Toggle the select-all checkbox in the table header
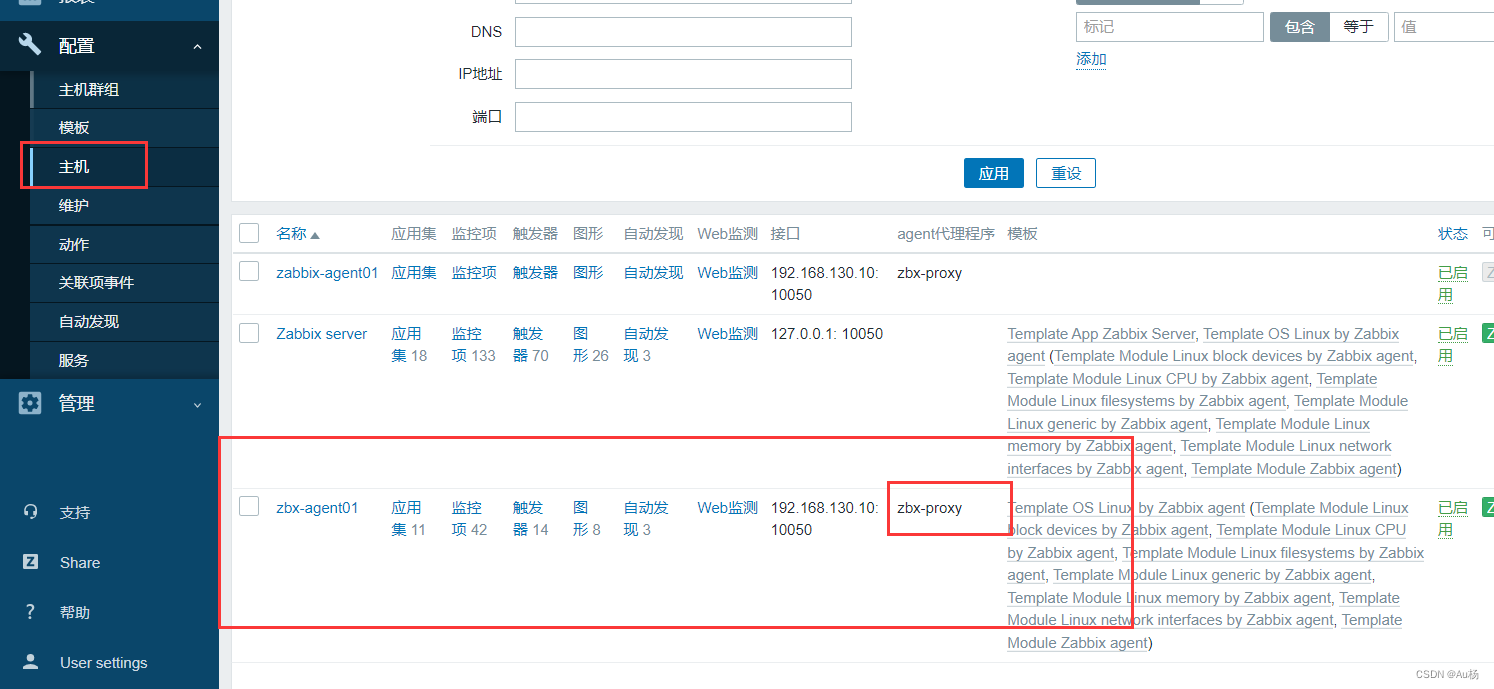Image resolution: width=1494 pixels, height=689 pixels. [x=249, y=233]
